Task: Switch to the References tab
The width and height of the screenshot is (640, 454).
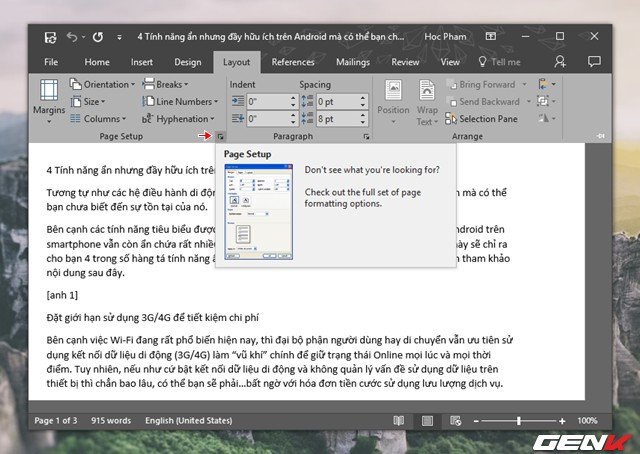Action: click(293, 62)
